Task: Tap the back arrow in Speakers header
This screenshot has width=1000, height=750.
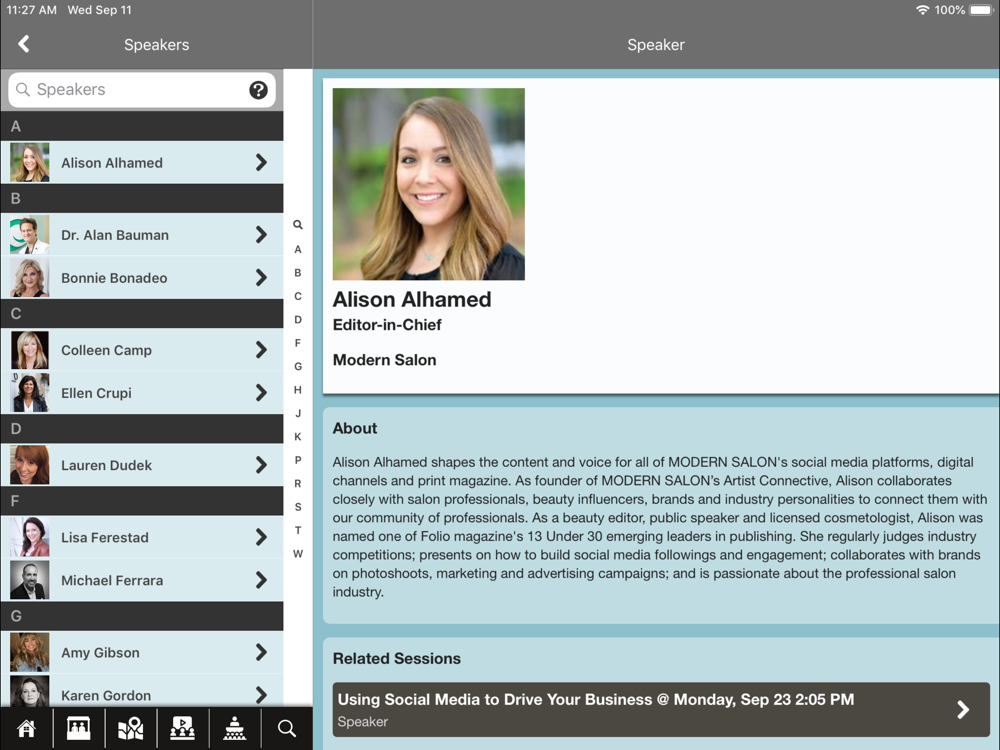Action: point(24,44)
